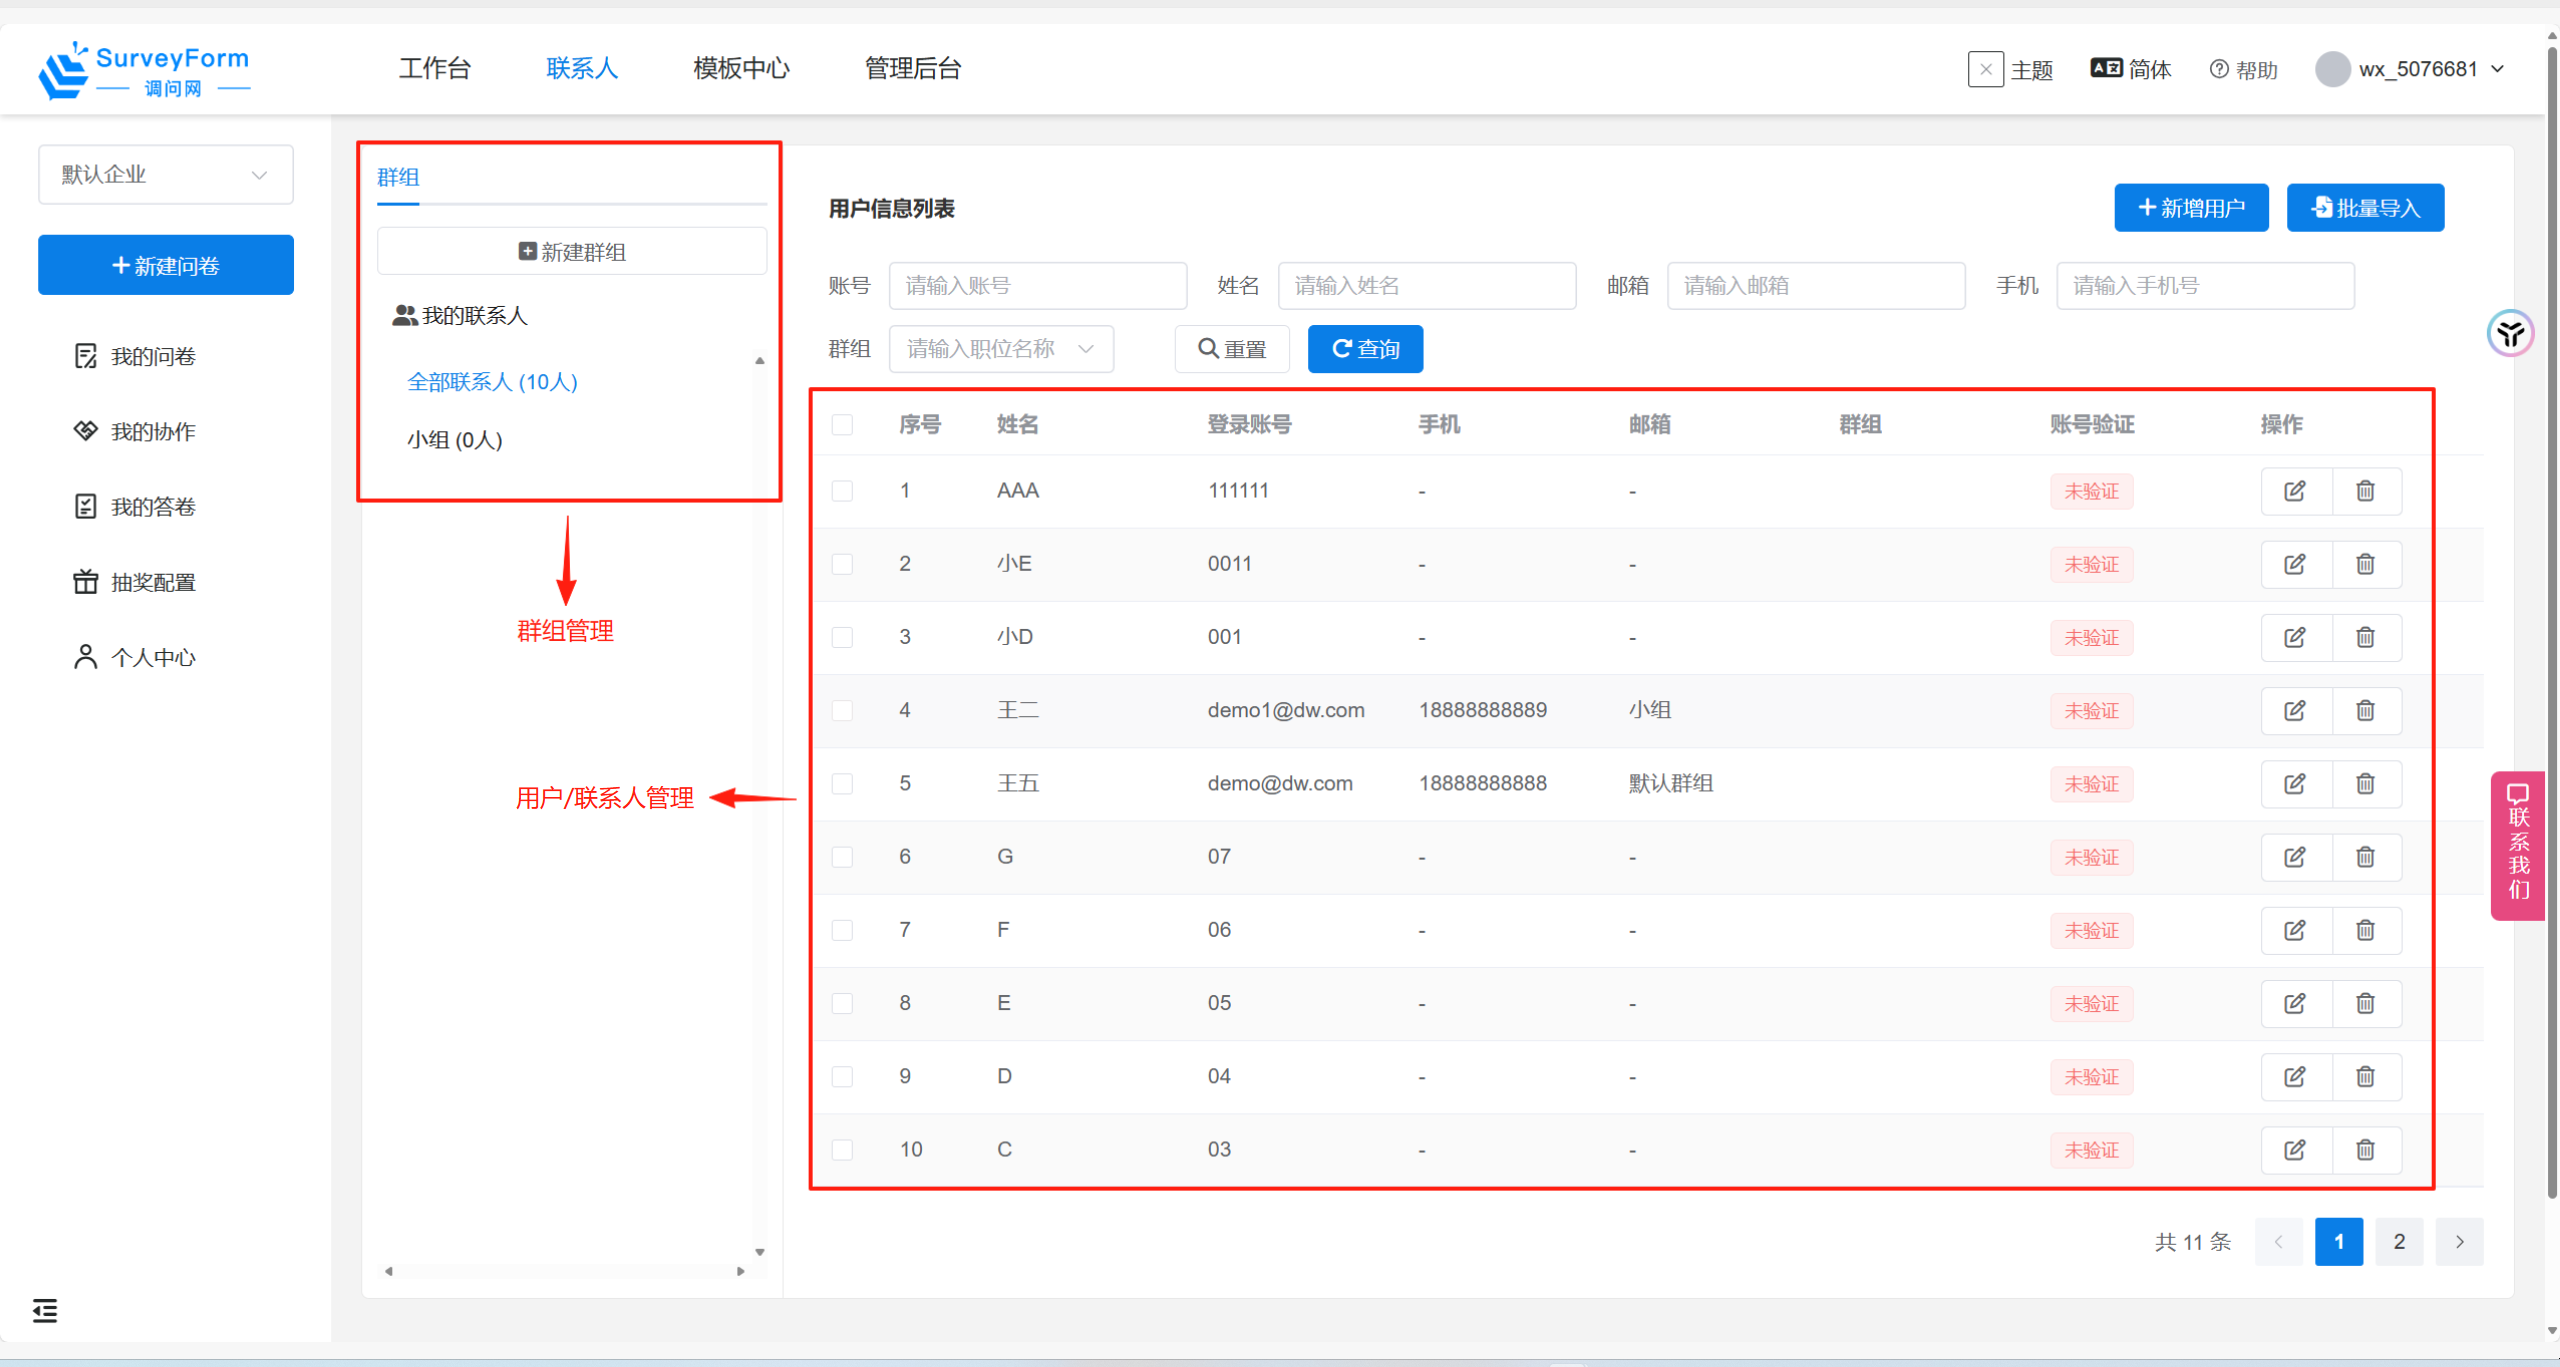The width and height of the screenshot is (2560, 1367).
Task: Open the 管理后台 top menu
Action: [x=912, y=69]
